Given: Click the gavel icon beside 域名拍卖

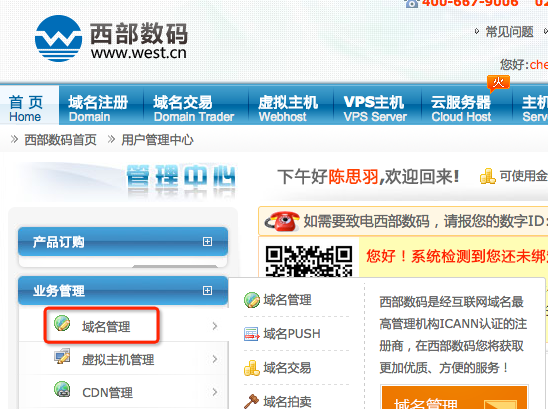Looking at the screenshot, I should click(x=251, y=401).
